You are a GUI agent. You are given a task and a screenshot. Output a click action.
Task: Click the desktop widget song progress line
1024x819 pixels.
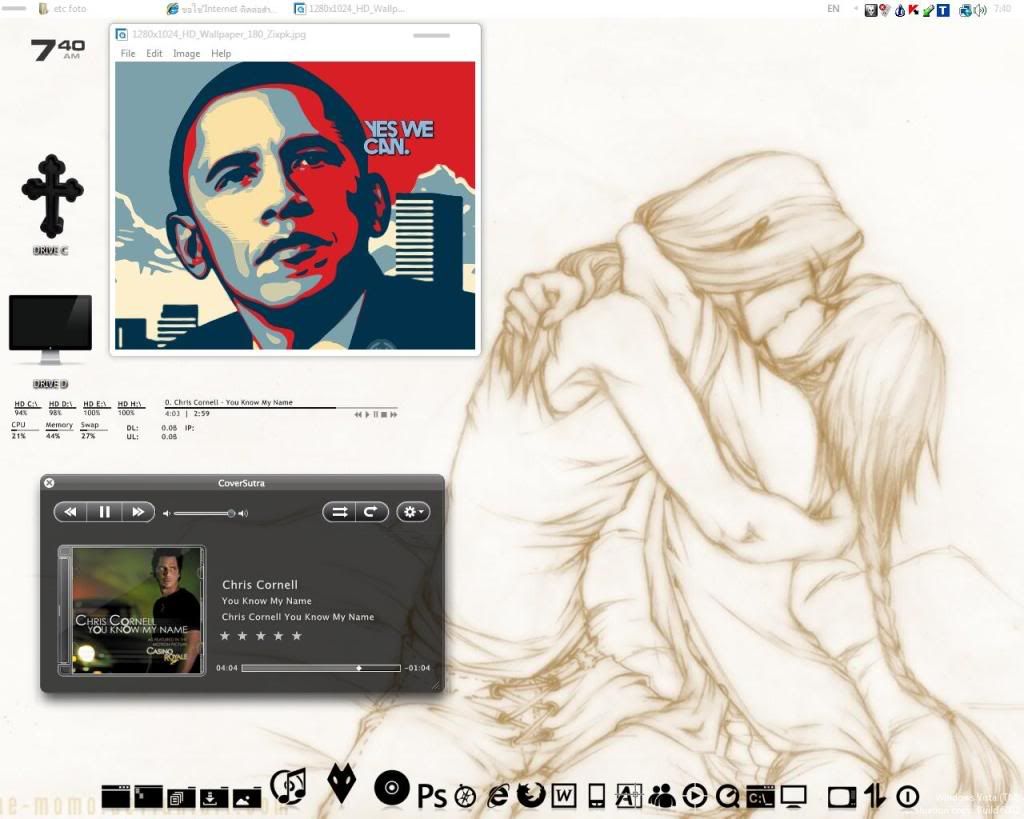pyautogui.click(x=281, y=408)
